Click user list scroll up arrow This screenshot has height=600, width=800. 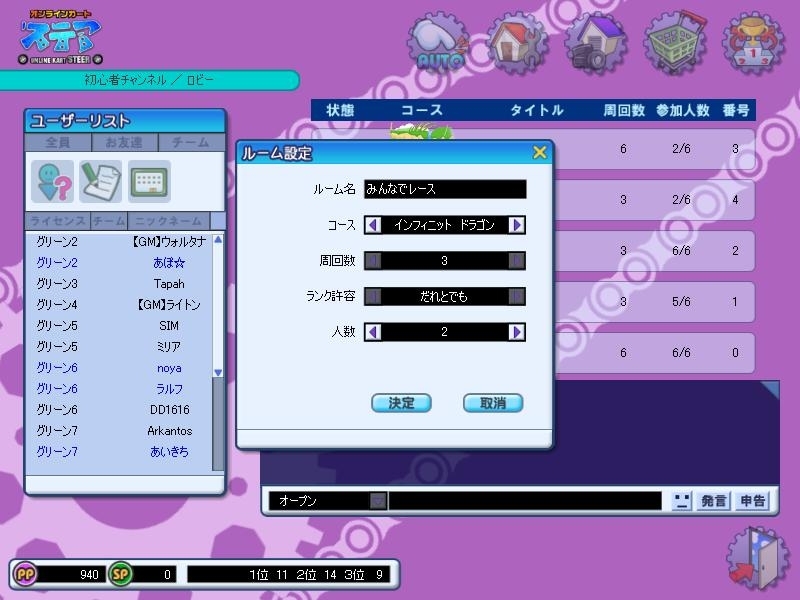[x=218, y=240]
